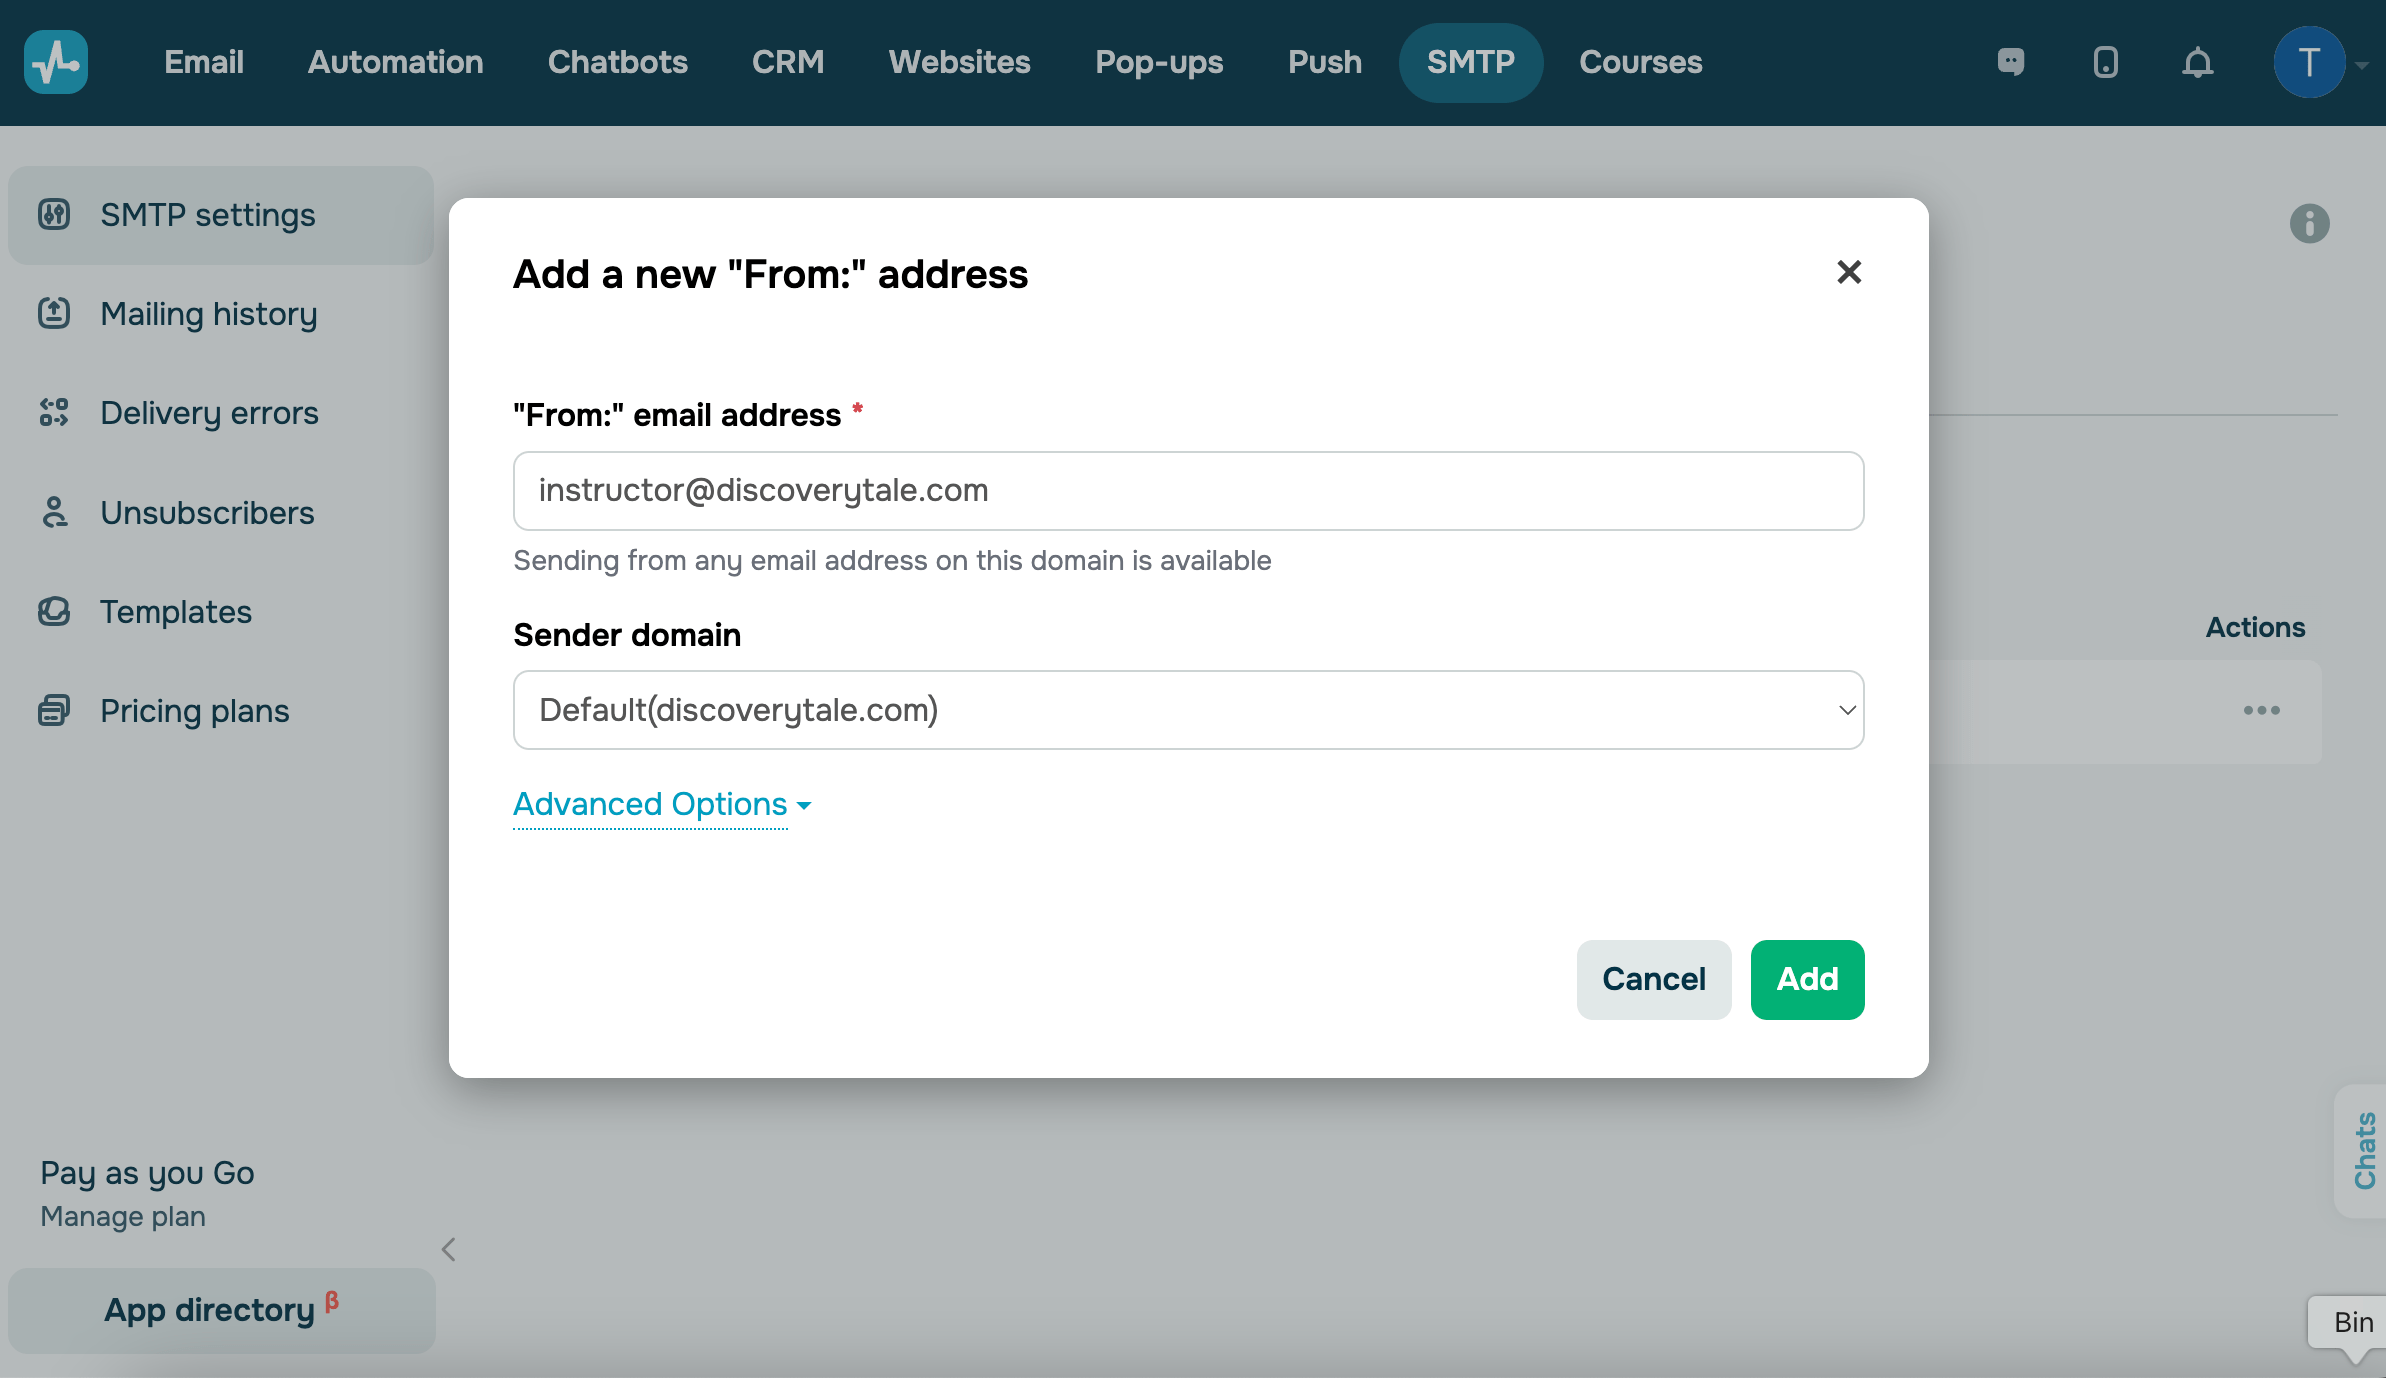The width and height of the screenshot is (2386, 1378).
Task: Click the Templates sidebar icon
Action: point(54,611)
